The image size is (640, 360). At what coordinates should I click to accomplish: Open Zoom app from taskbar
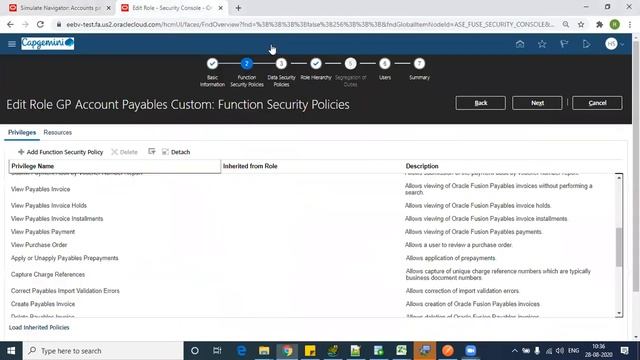pos(470,351)
